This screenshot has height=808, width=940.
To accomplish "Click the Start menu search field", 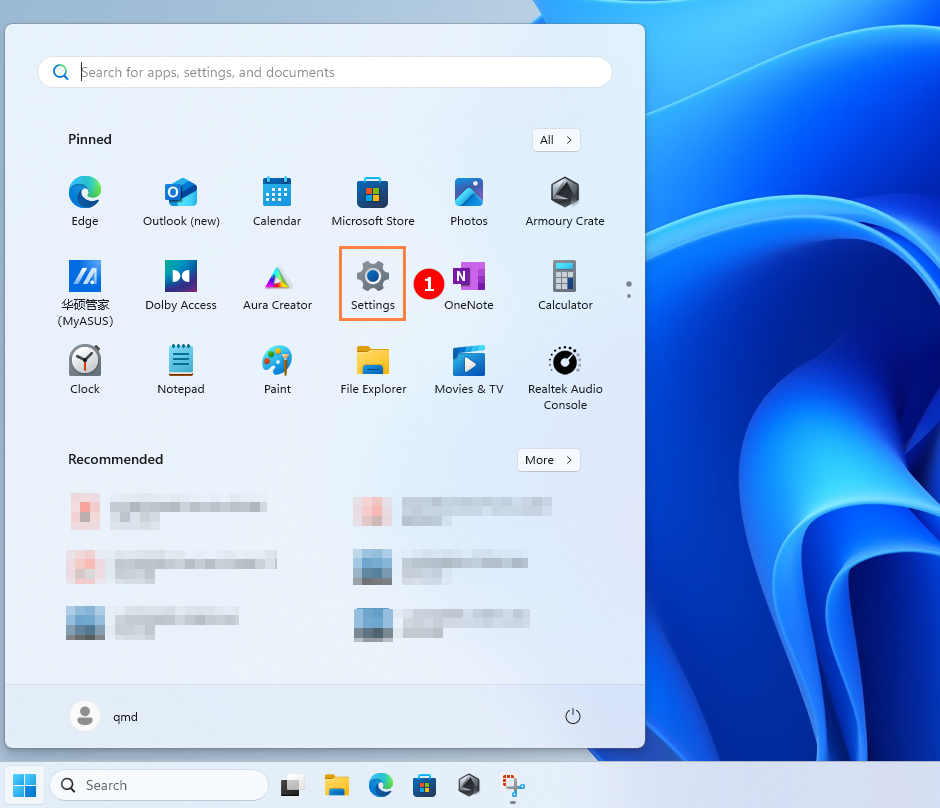I will pos(324,72).
